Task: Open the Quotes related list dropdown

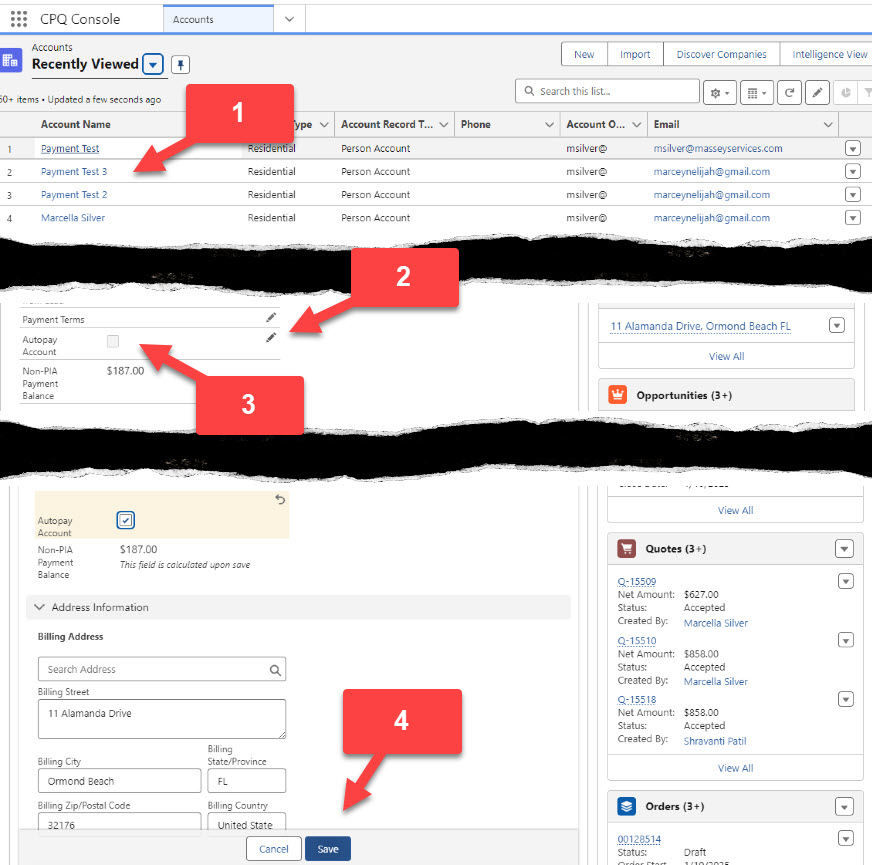Action: click(844, 549)
